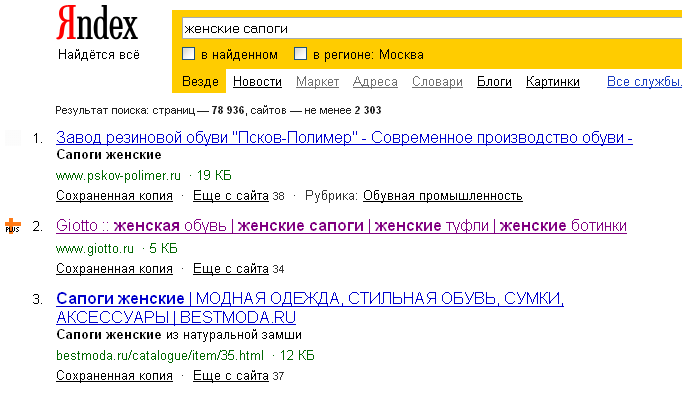Click the blank favicon beside result 1

click(13, 138)
